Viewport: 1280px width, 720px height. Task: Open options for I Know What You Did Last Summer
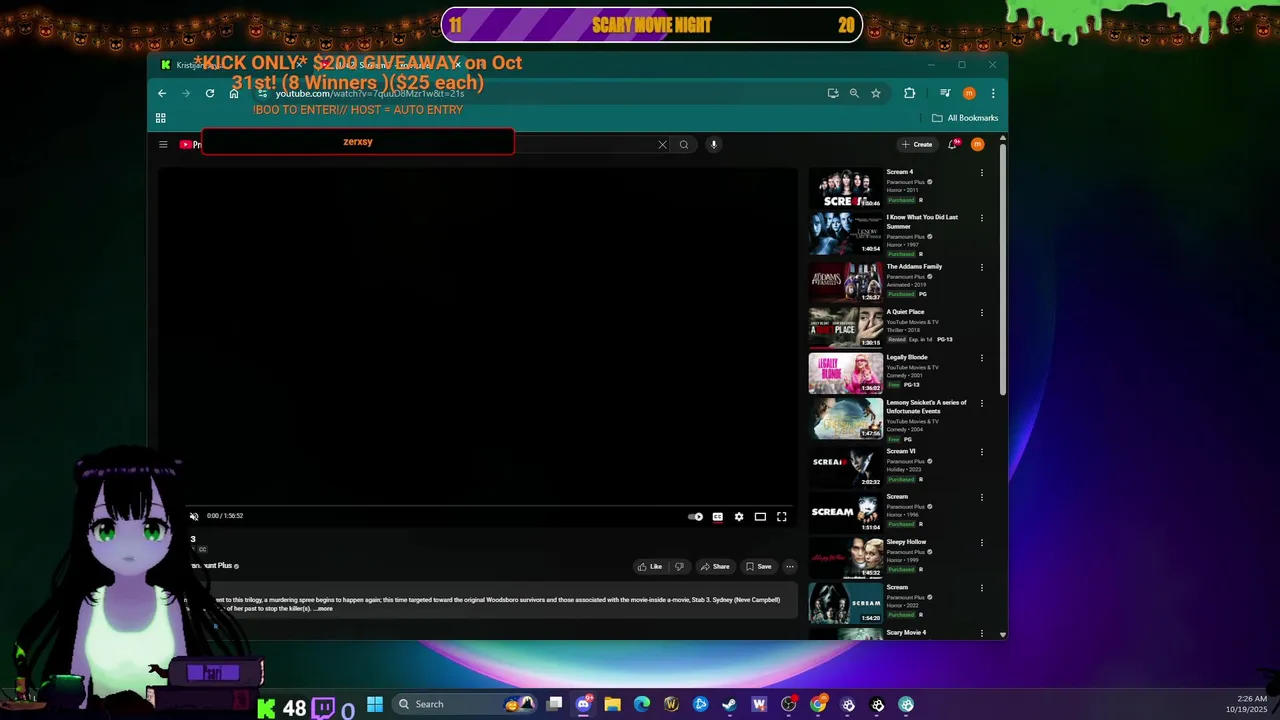coord(982,218)
